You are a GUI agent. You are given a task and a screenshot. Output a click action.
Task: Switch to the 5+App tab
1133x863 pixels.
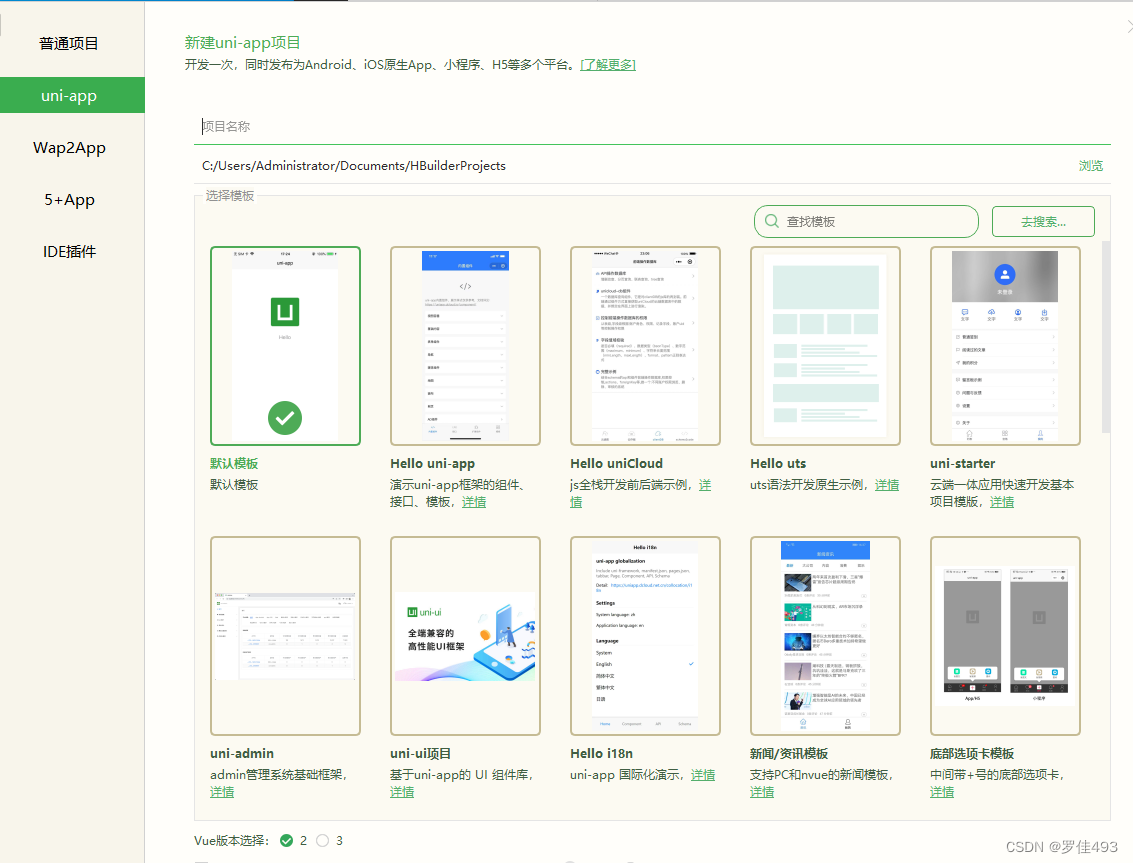click(x=69, y=200)
